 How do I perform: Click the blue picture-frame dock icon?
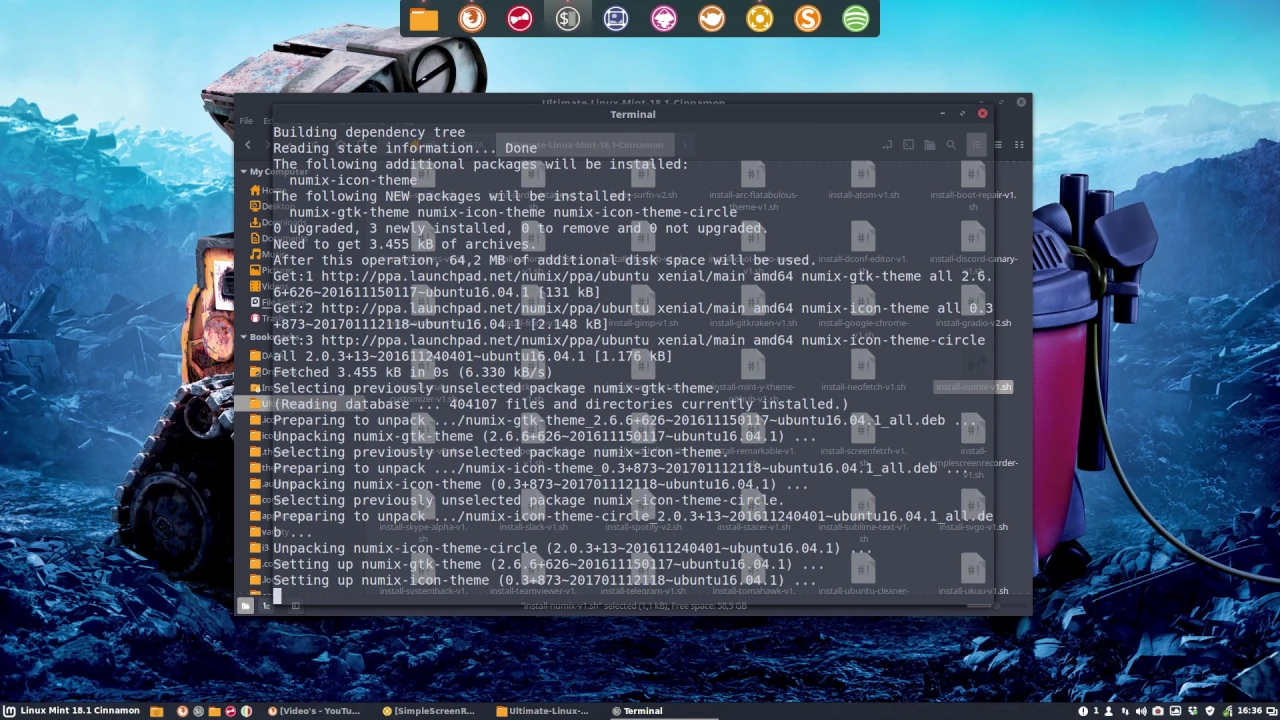[x=616, y=18]
